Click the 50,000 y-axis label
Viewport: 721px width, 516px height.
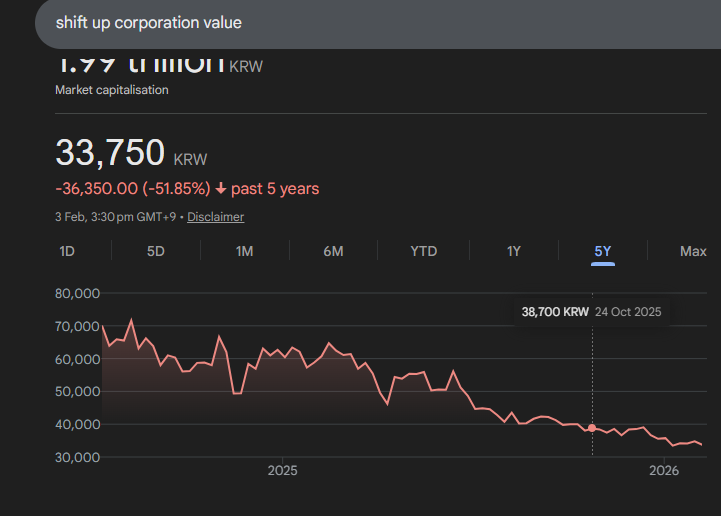point(77,391)
